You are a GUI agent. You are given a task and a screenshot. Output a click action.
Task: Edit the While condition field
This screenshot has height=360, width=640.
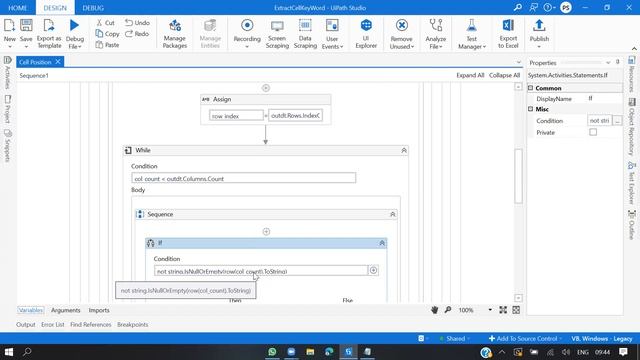coord(244,178)
